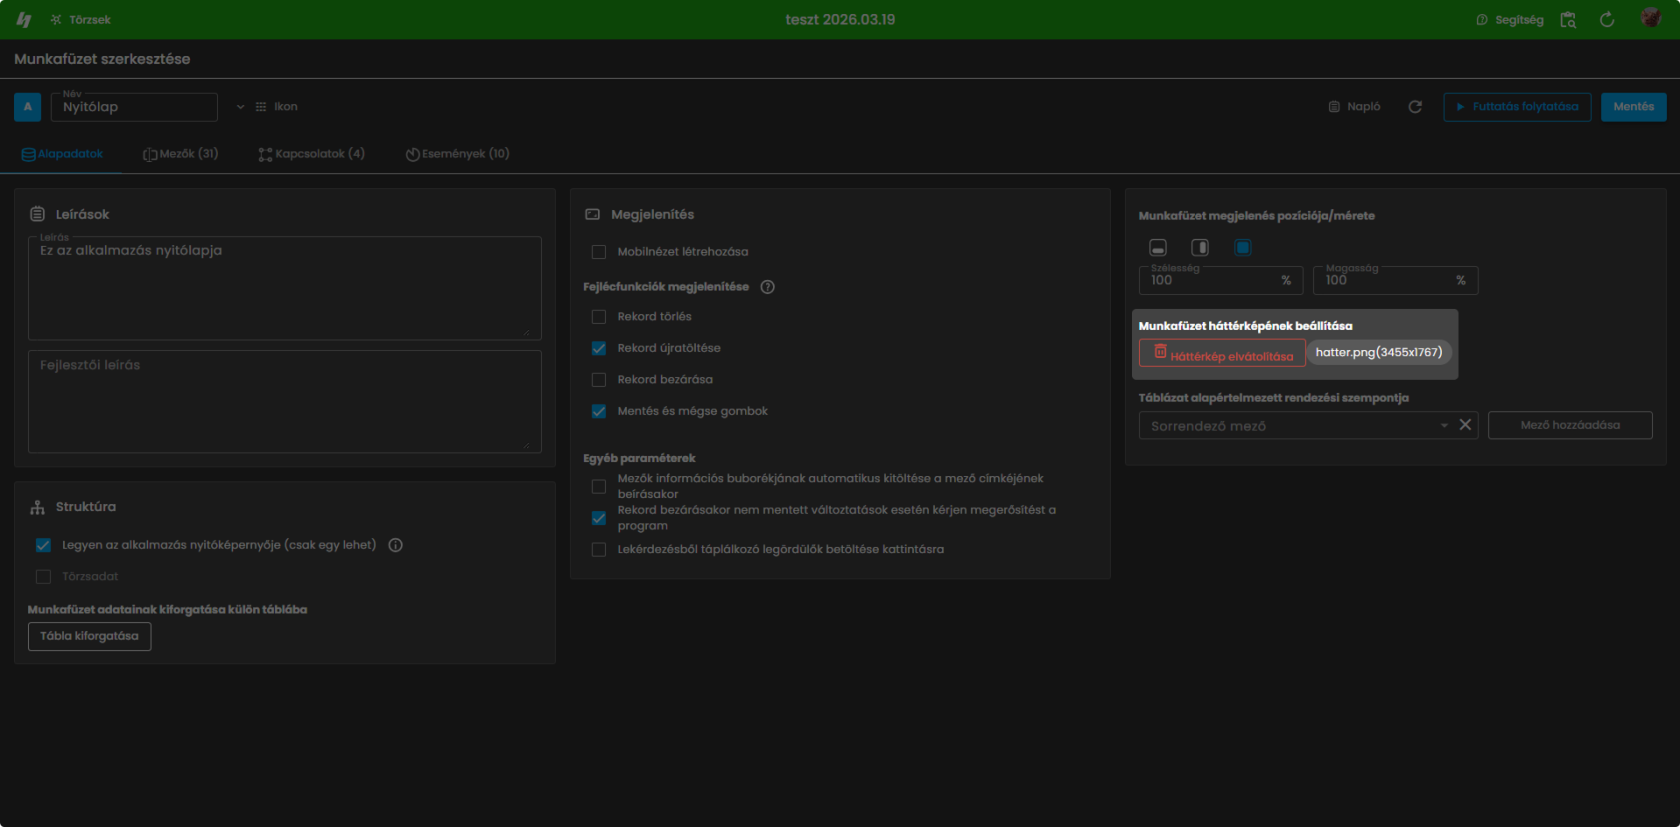Expand the chevron next to the name field
The image size is (1680, 827).
tap(240, 107)
